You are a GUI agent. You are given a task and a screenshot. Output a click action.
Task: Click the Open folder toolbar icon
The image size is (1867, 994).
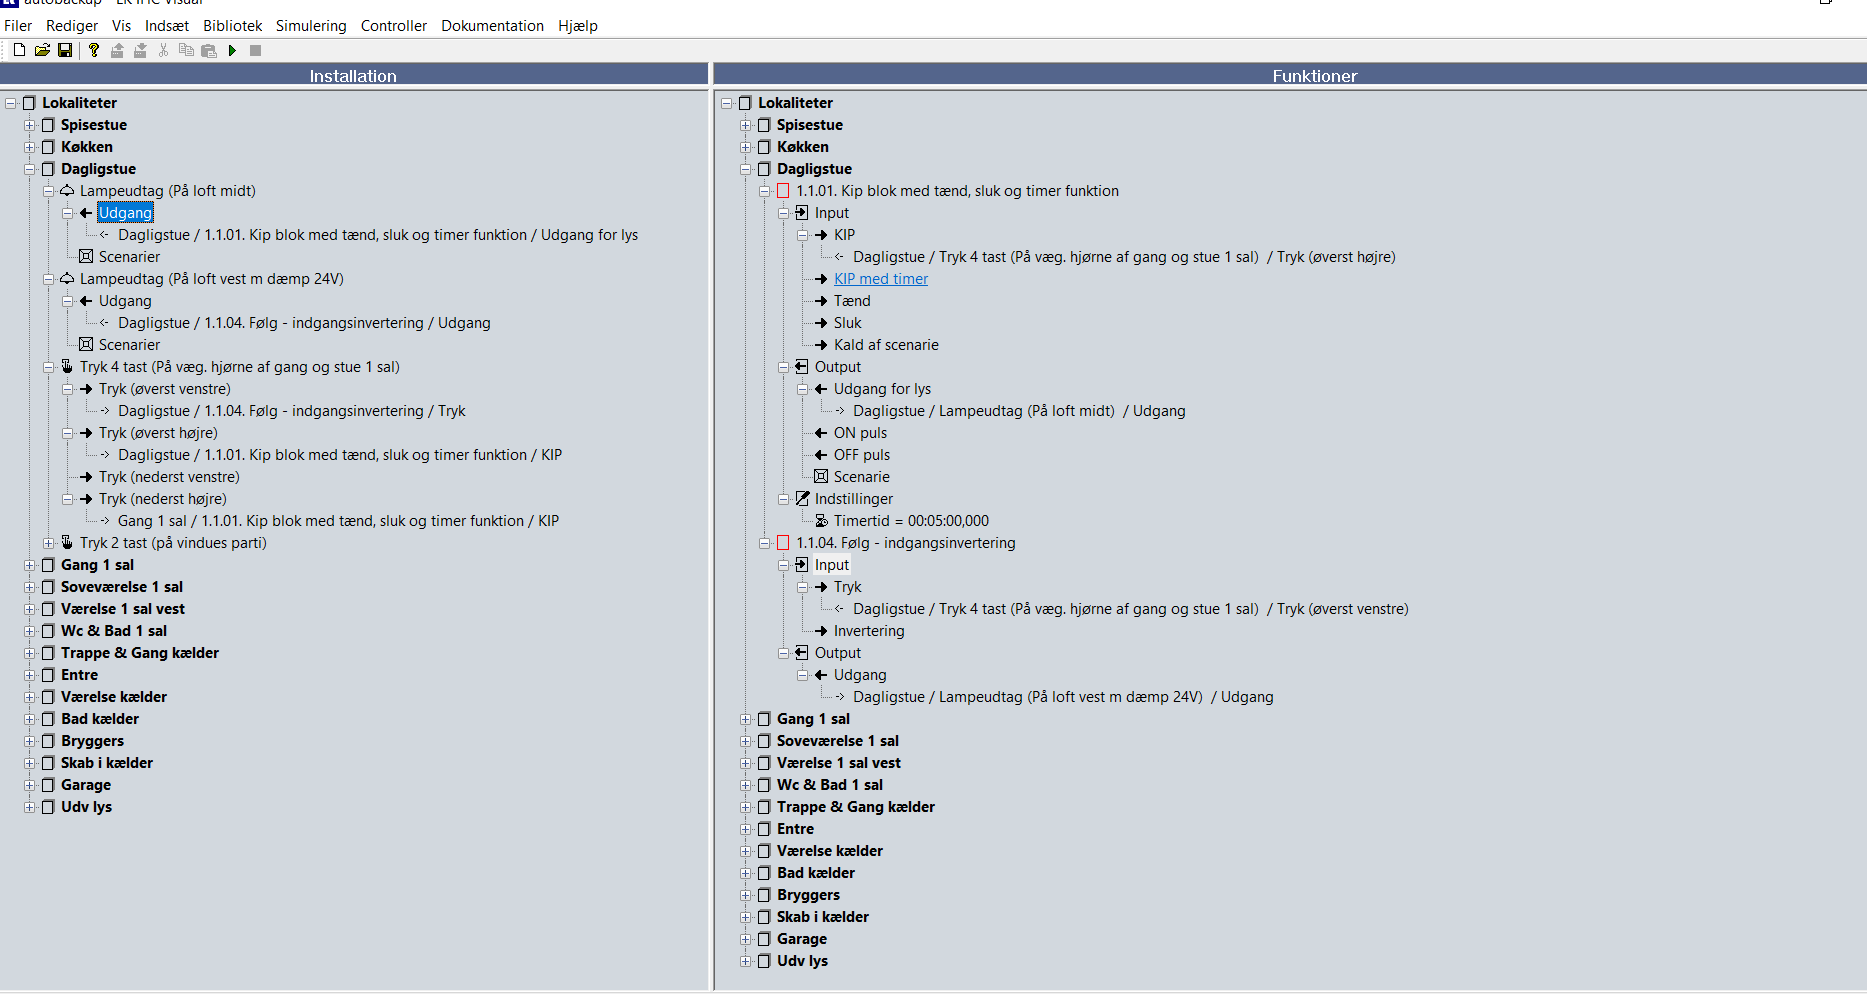[x=42, y=50]
